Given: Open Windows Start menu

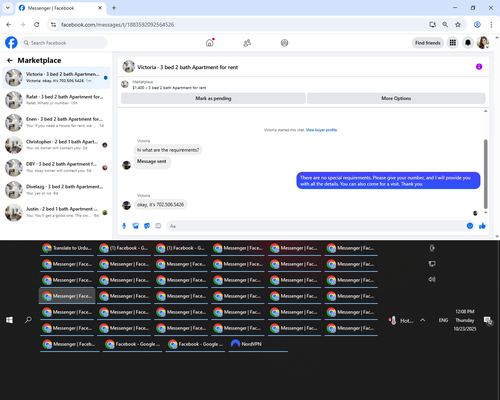Looking at the screenshot, I should pos(9,320).
